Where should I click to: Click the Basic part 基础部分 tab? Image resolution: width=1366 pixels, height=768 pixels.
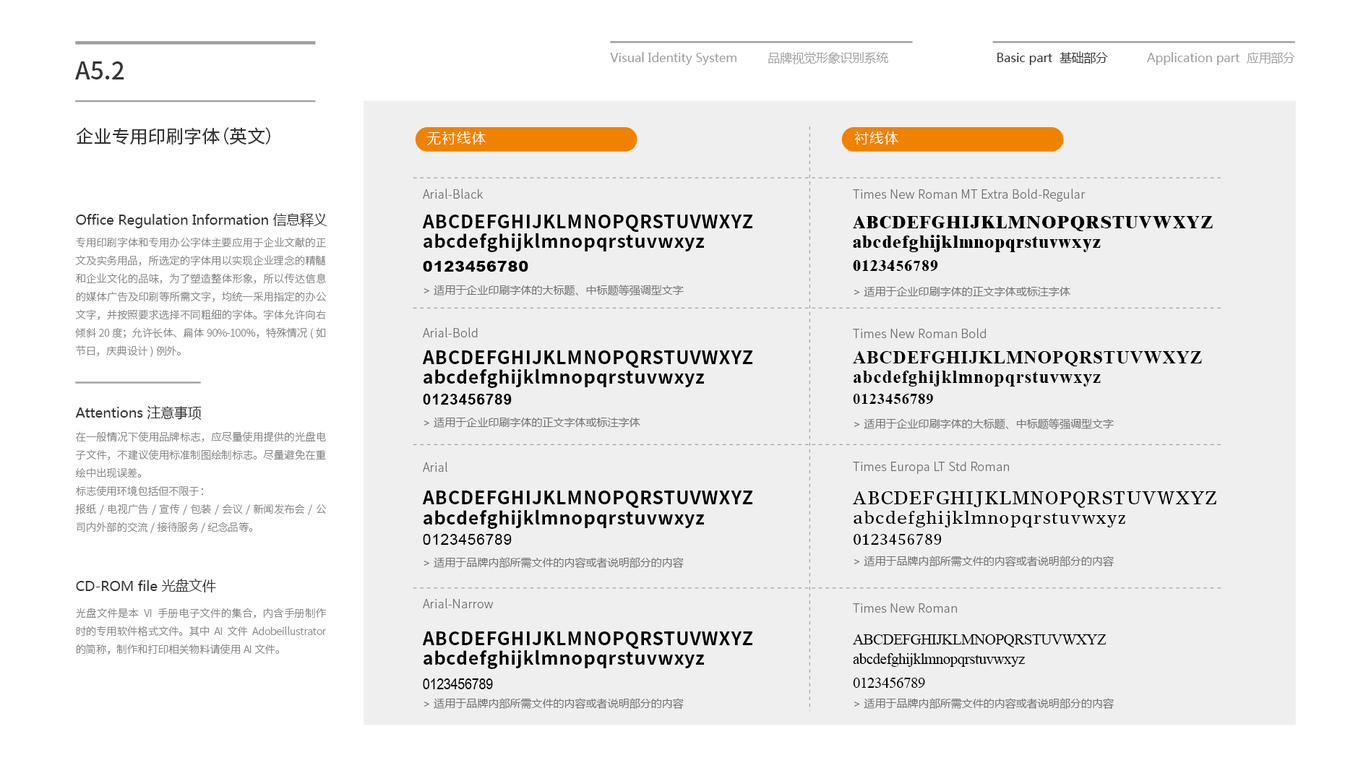(1051, 58)
